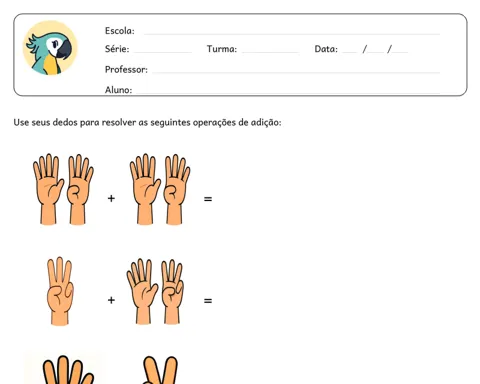This screenshot has height=384, width=480.
Task: Click the three-finger hand in second row
Action: (x=60, y=291)
